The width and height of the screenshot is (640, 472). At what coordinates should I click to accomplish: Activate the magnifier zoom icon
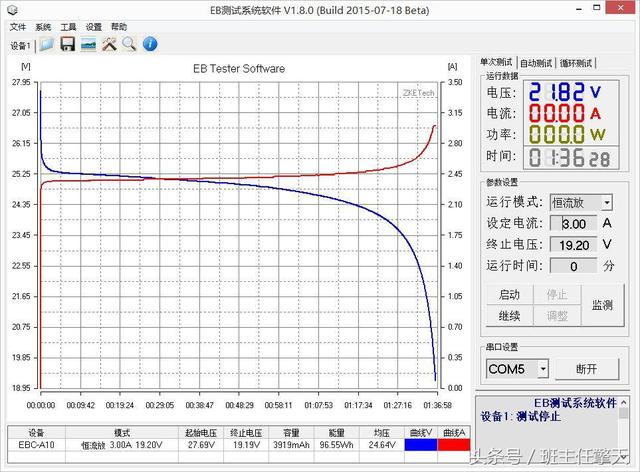(x=129, y=44)
